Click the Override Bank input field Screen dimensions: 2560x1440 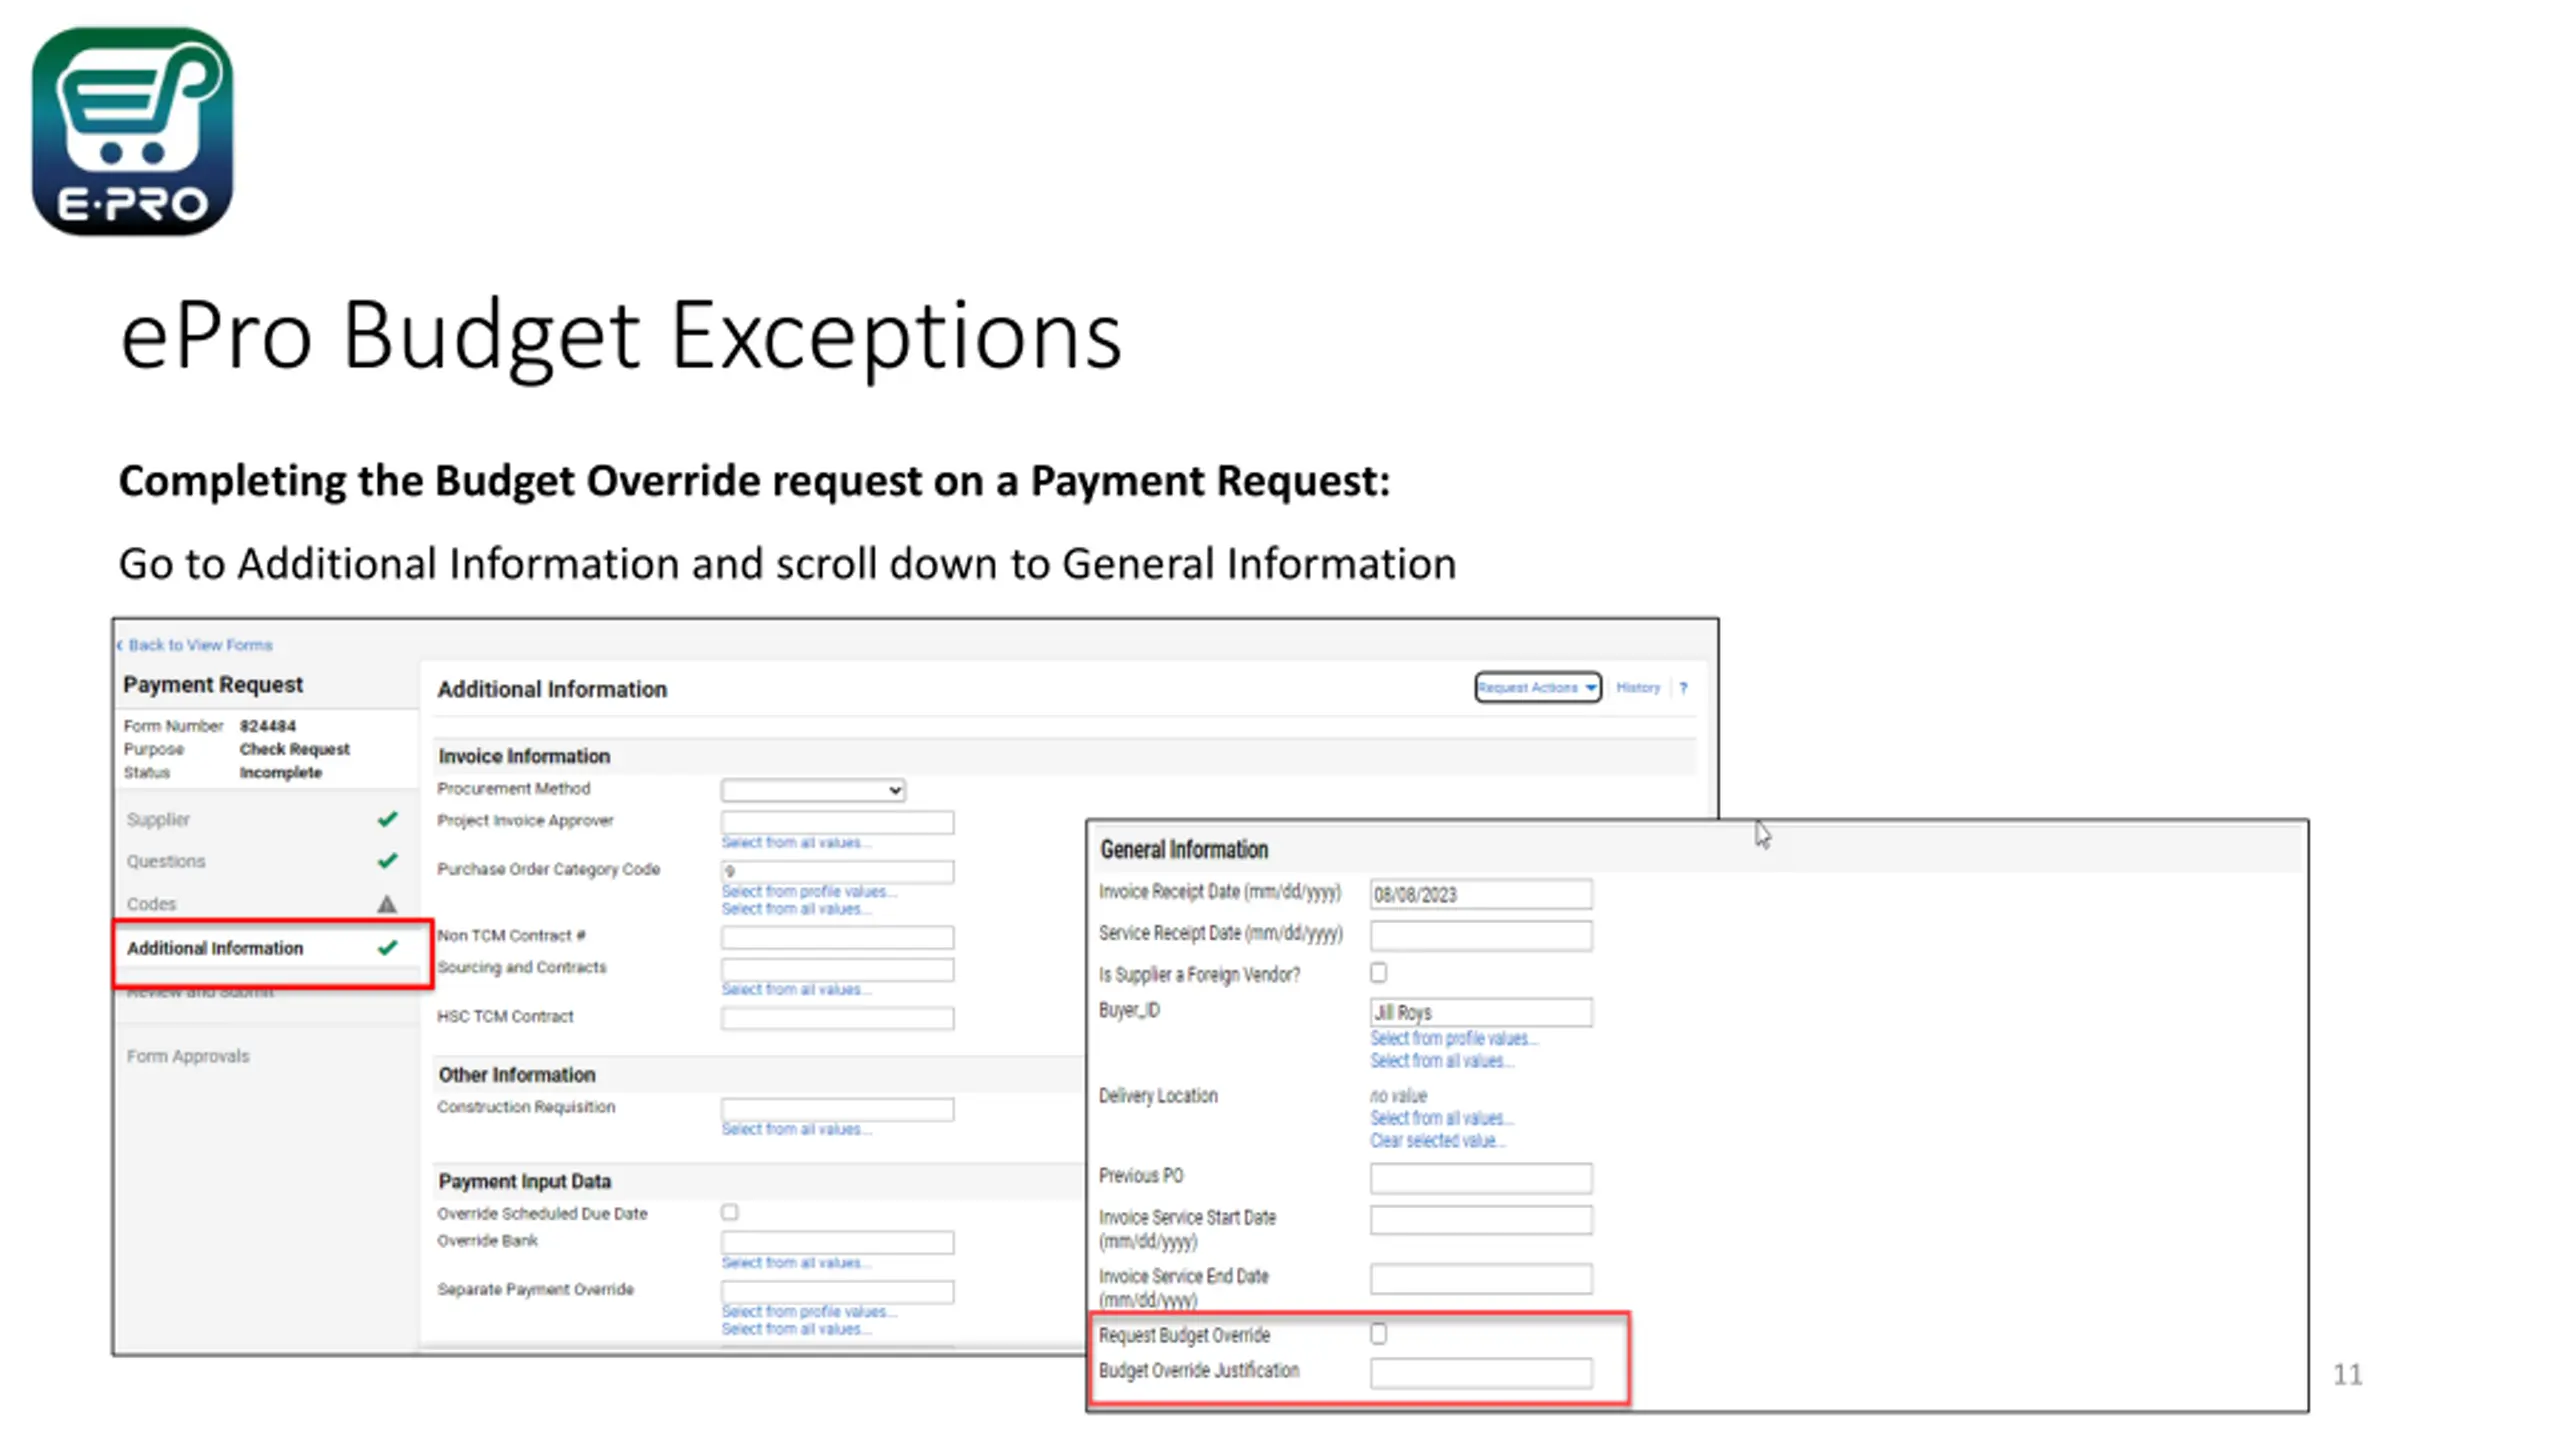(x=837, y=1242)
